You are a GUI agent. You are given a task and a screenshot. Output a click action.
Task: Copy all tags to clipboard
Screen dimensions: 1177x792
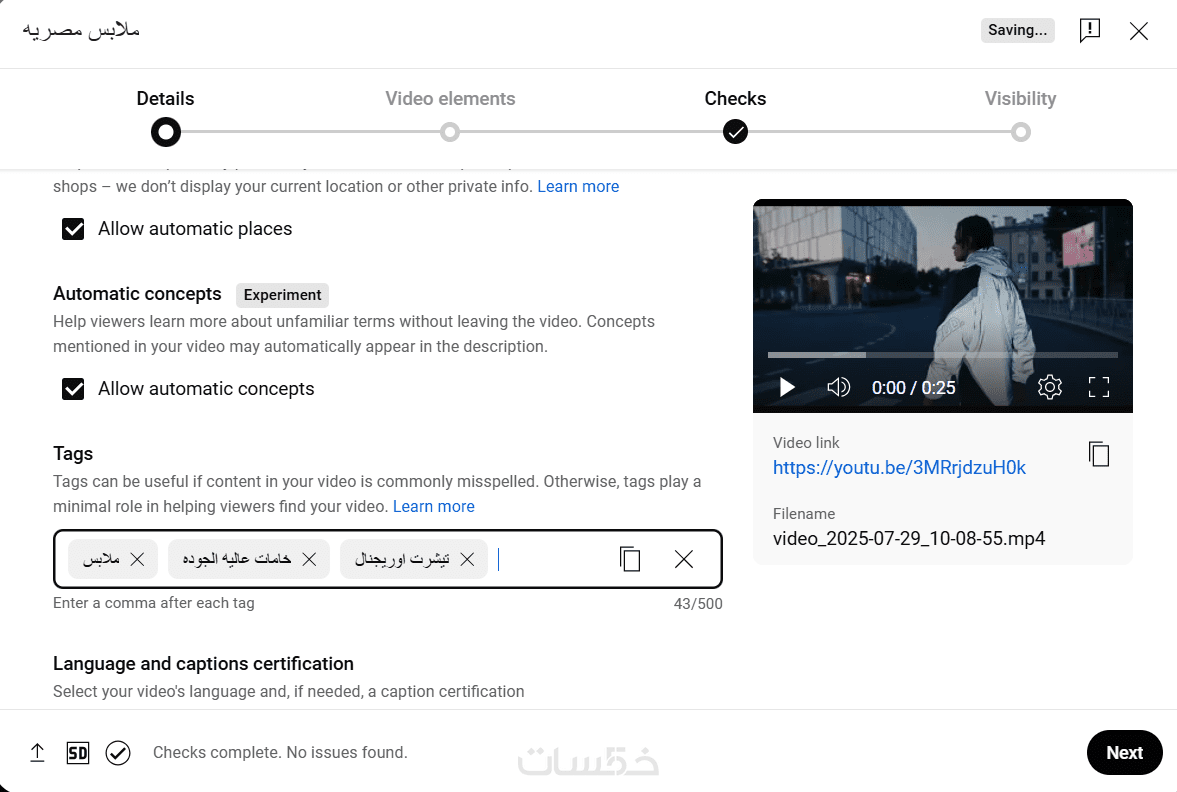(630, 559)
